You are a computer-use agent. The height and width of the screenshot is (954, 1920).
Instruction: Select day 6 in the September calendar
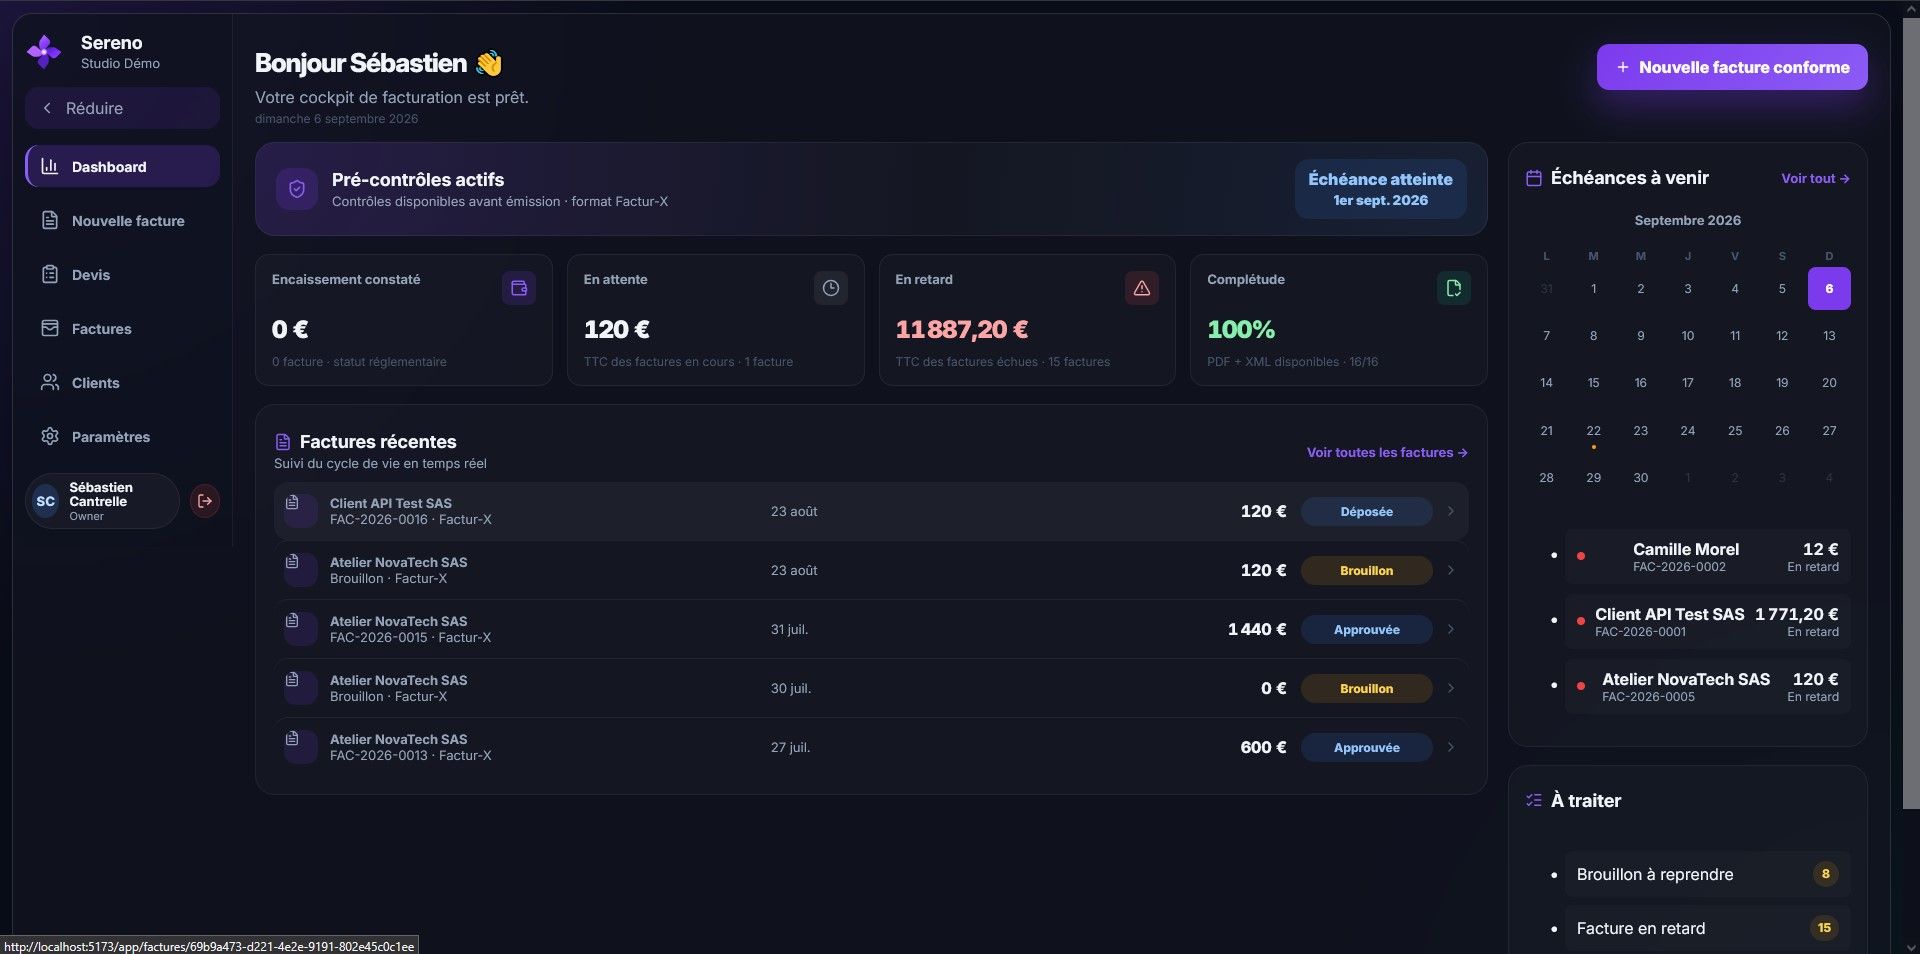[1829, 289]
